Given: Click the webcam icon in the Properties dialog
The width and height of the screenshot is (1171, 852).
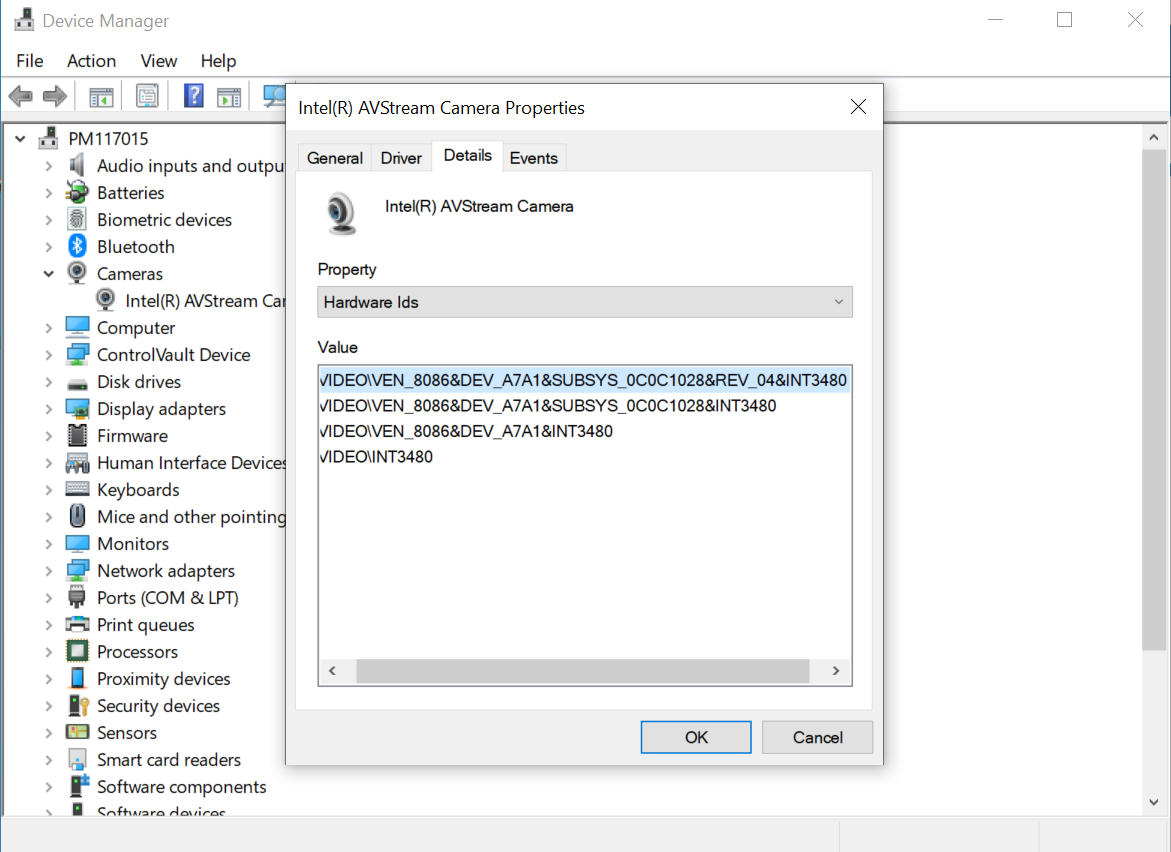Looking at the screenshot, I should pos(342,213).
